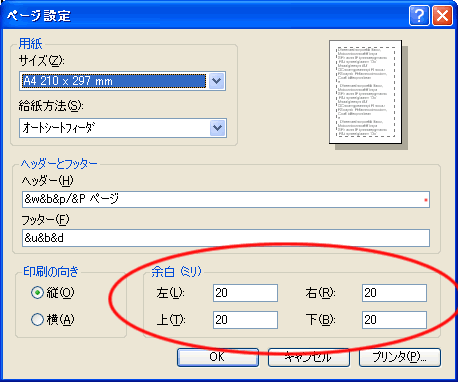
Task: Click the 用紙 group title
Action: point(30,44)
